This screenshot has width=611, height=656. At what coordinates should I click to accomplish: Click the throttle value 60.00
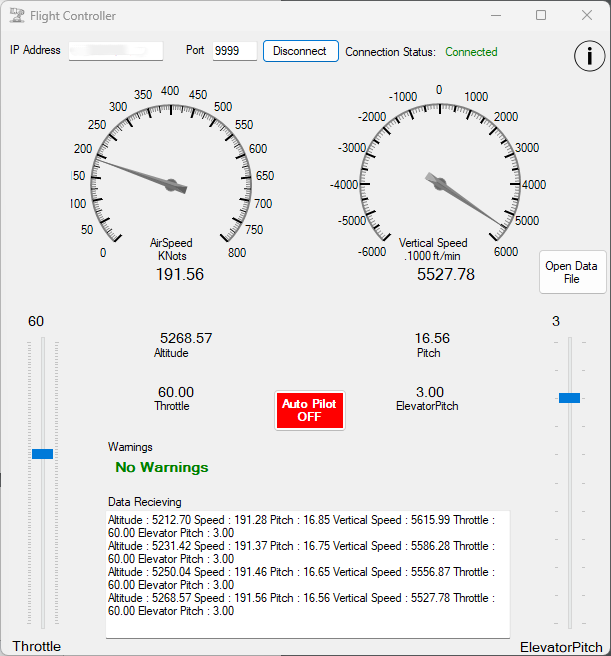(176, 392)
